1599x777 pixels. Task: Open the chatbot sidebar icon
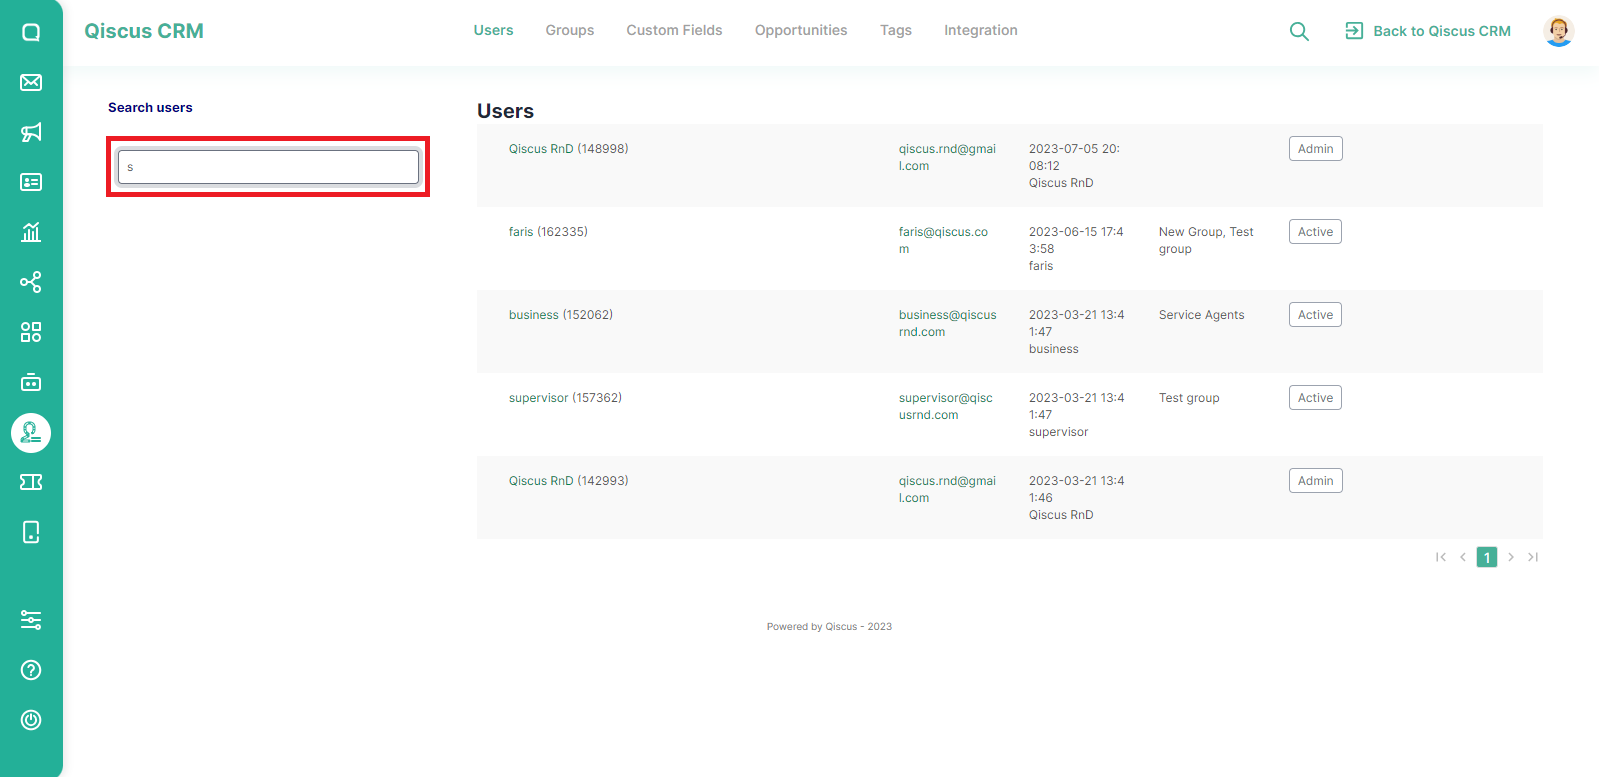coord(31,382)
